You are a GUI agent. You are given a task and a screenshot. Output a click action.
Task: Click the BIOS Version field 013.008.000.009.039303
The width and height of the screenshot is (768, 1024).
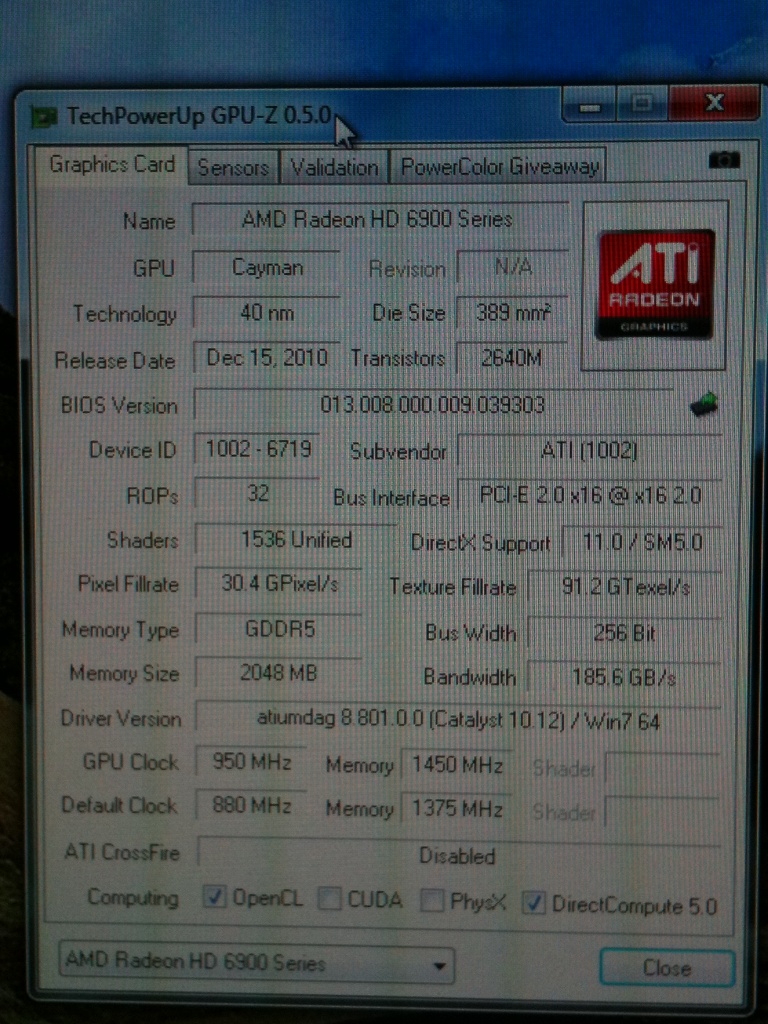[433, 406]
